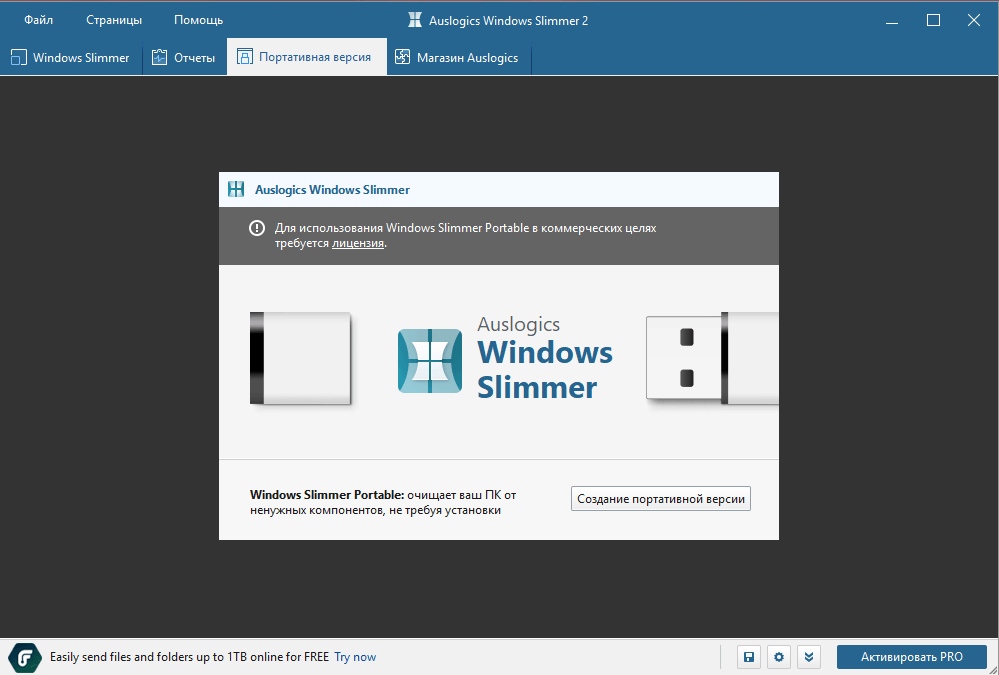Screen dimensions: 999x675
Task: Click the FileWhopper promo icon
Action: point(25,657)
